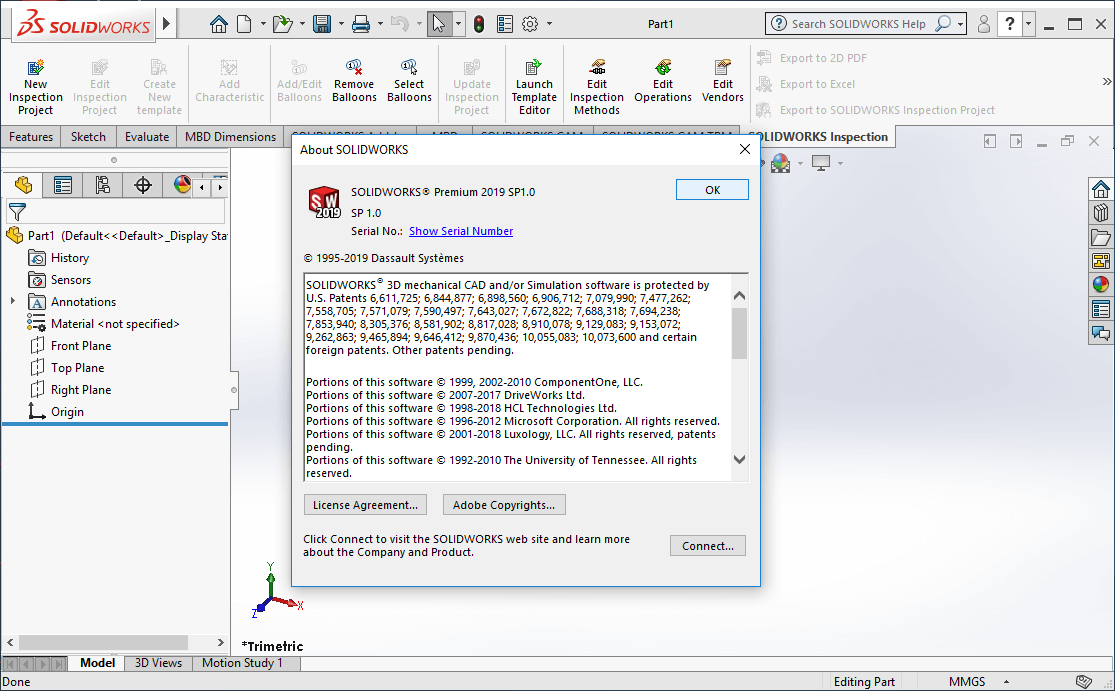Viewport: 1115px width, 691px height.
Task: Activate the Select cursor tool
Action: point(439,24)
